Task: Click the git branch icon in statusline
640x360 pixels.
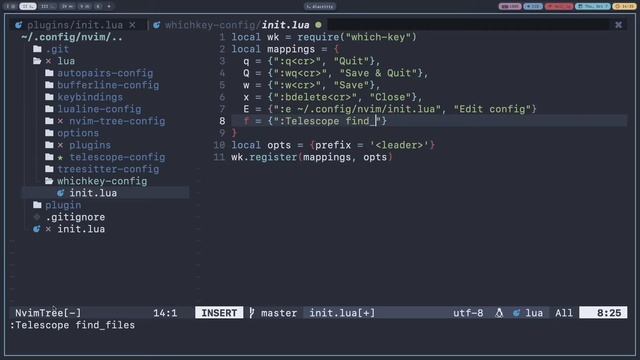Action: tap(252, 313)
